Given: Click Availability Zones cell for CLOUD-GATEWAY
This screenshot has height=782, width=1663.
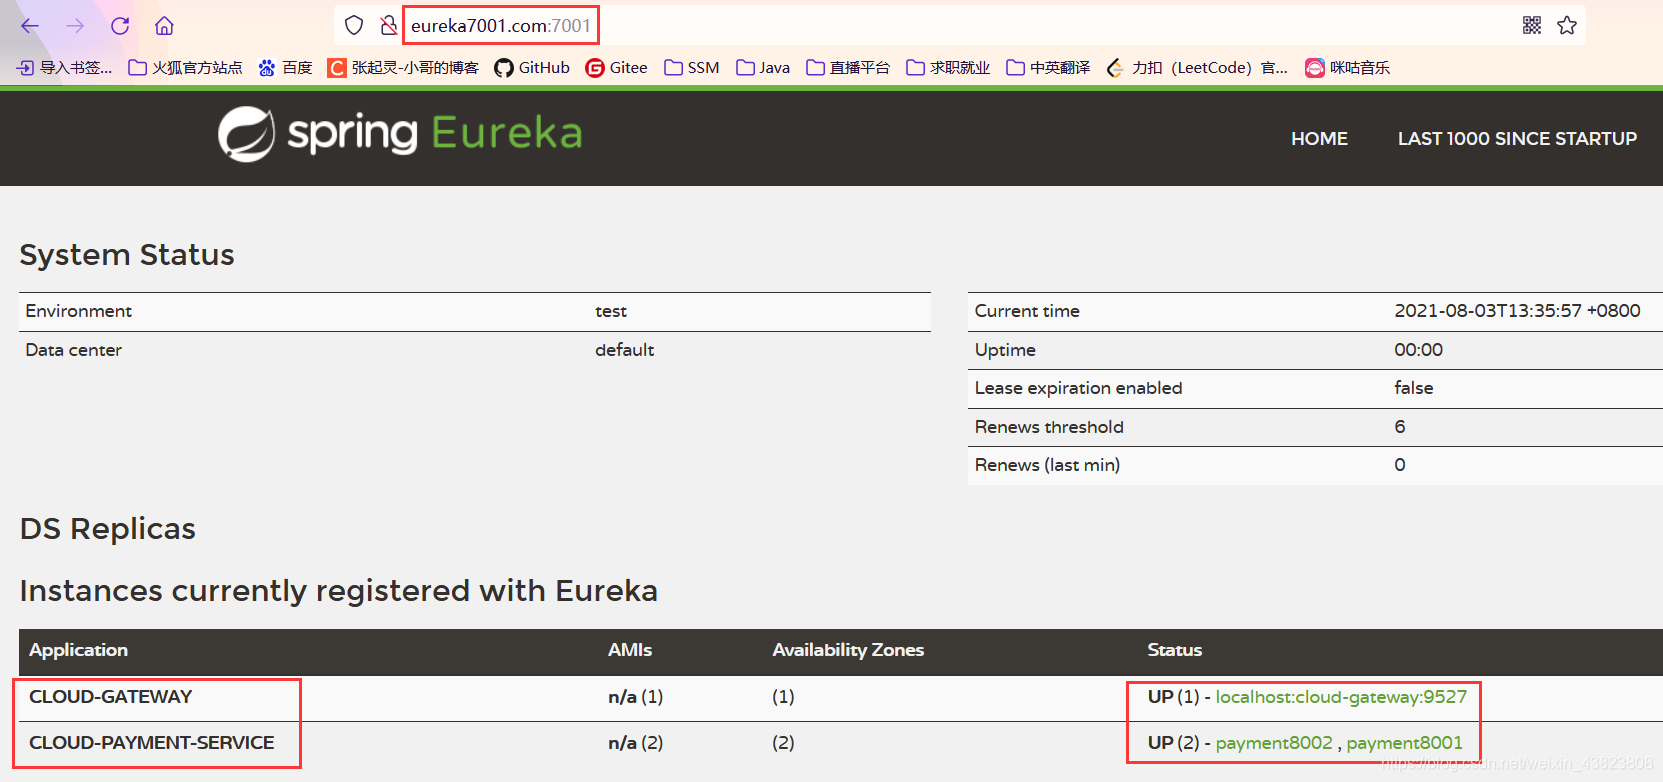Looking at the screenshot, I should (x=783, y=697).
